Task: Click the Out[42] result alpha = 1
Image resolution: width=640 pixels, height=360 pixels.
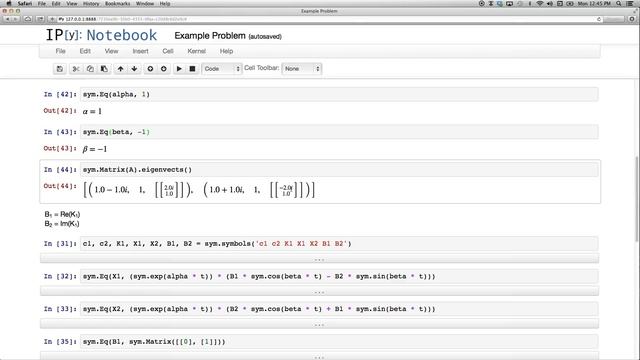Action: point(92,111)
